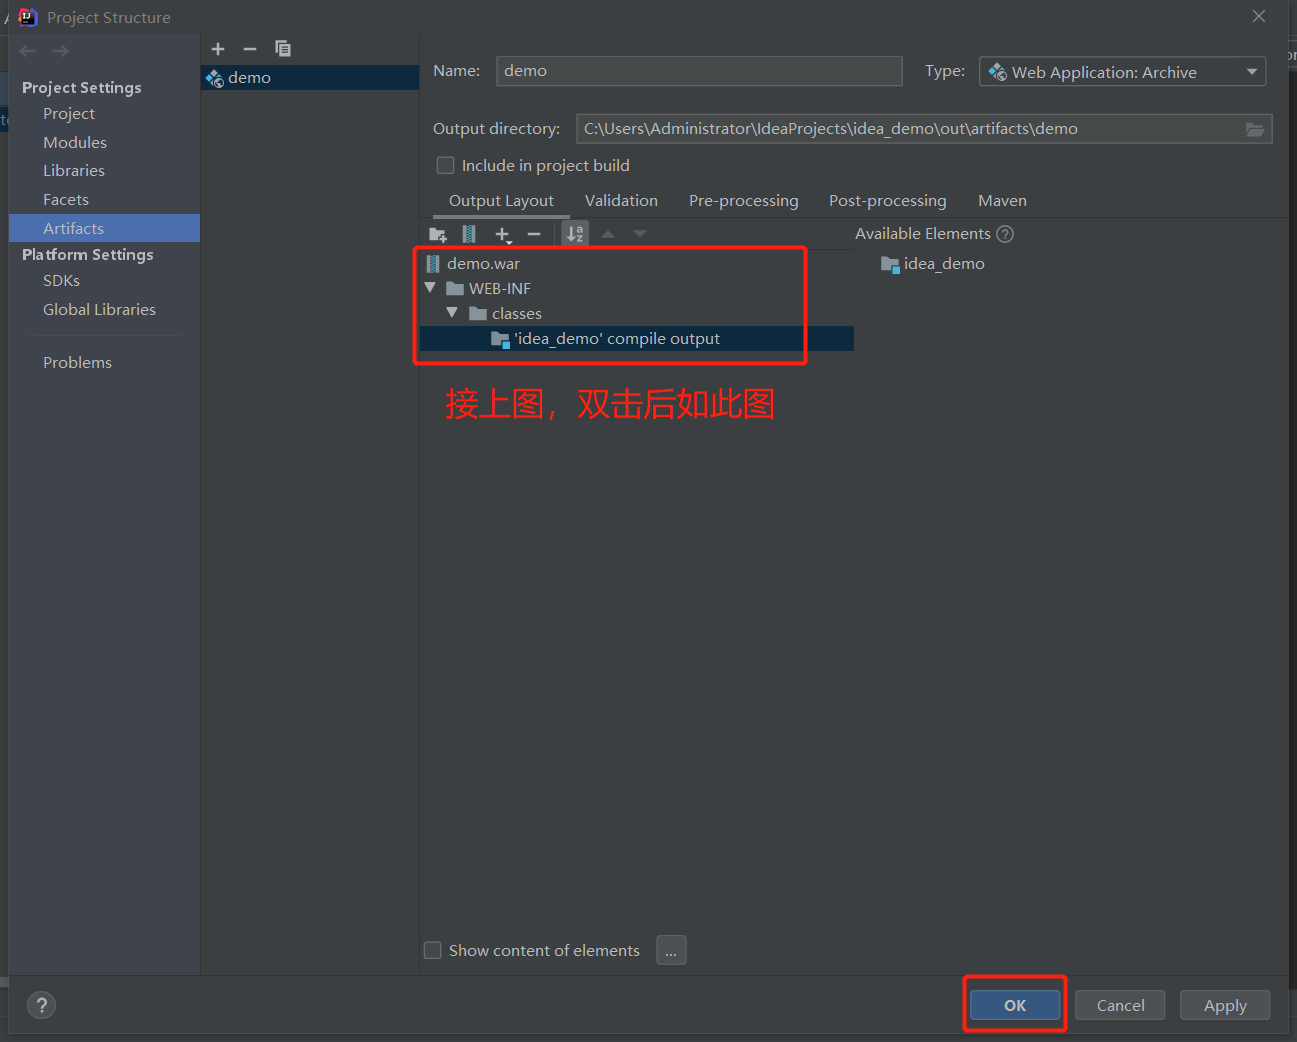Click IntelliJ logo in title bar
The height and width of the screenshot is (1042, 1297).
[27, 17]
